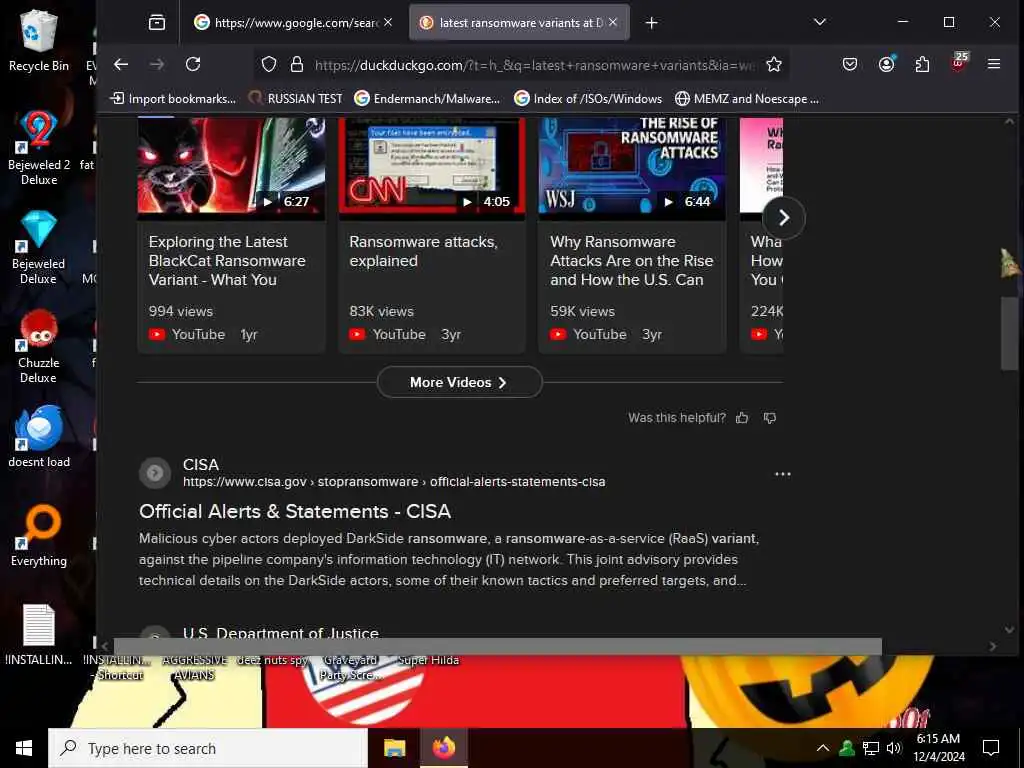
Task: Click the DuckDuckGo URL address bar
Action: [x=536, y=65]
